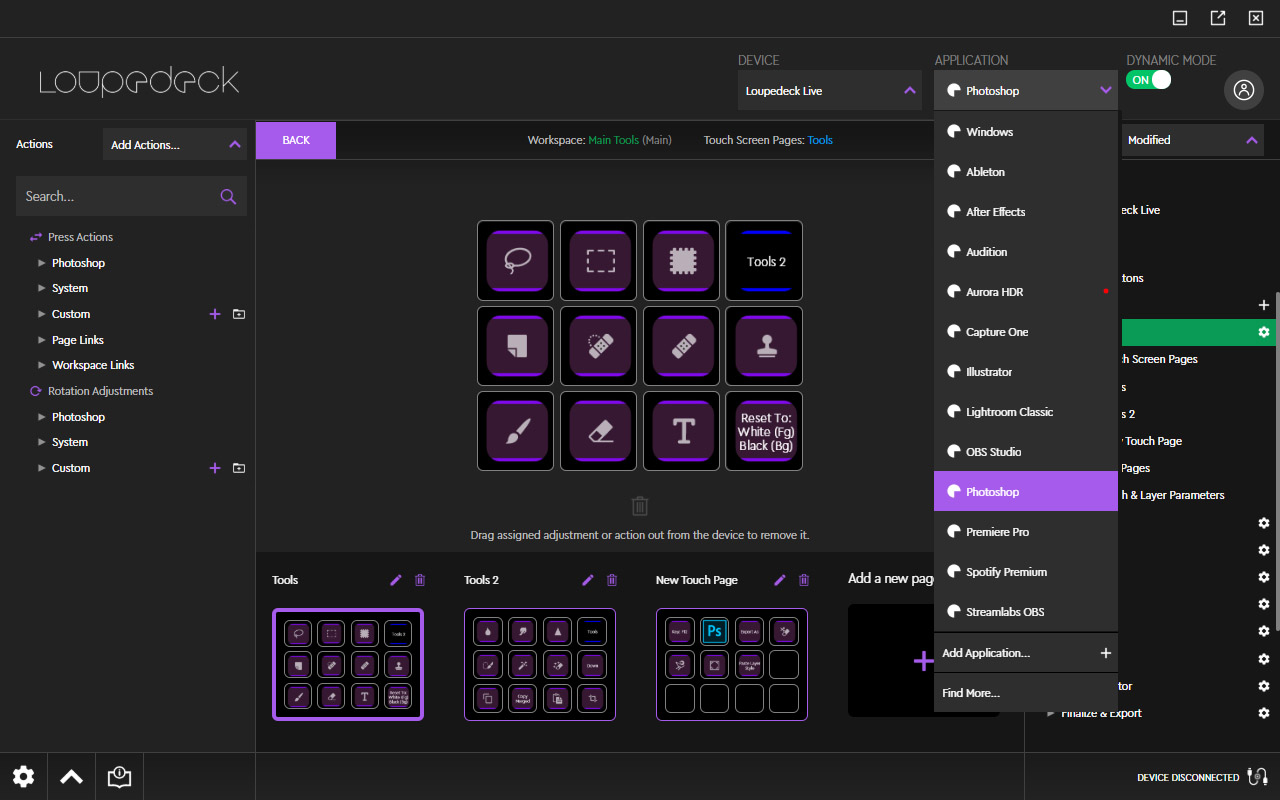This screenshot has height=800, width=1280.
Task: Delete the Tools page
Action: 420,580
